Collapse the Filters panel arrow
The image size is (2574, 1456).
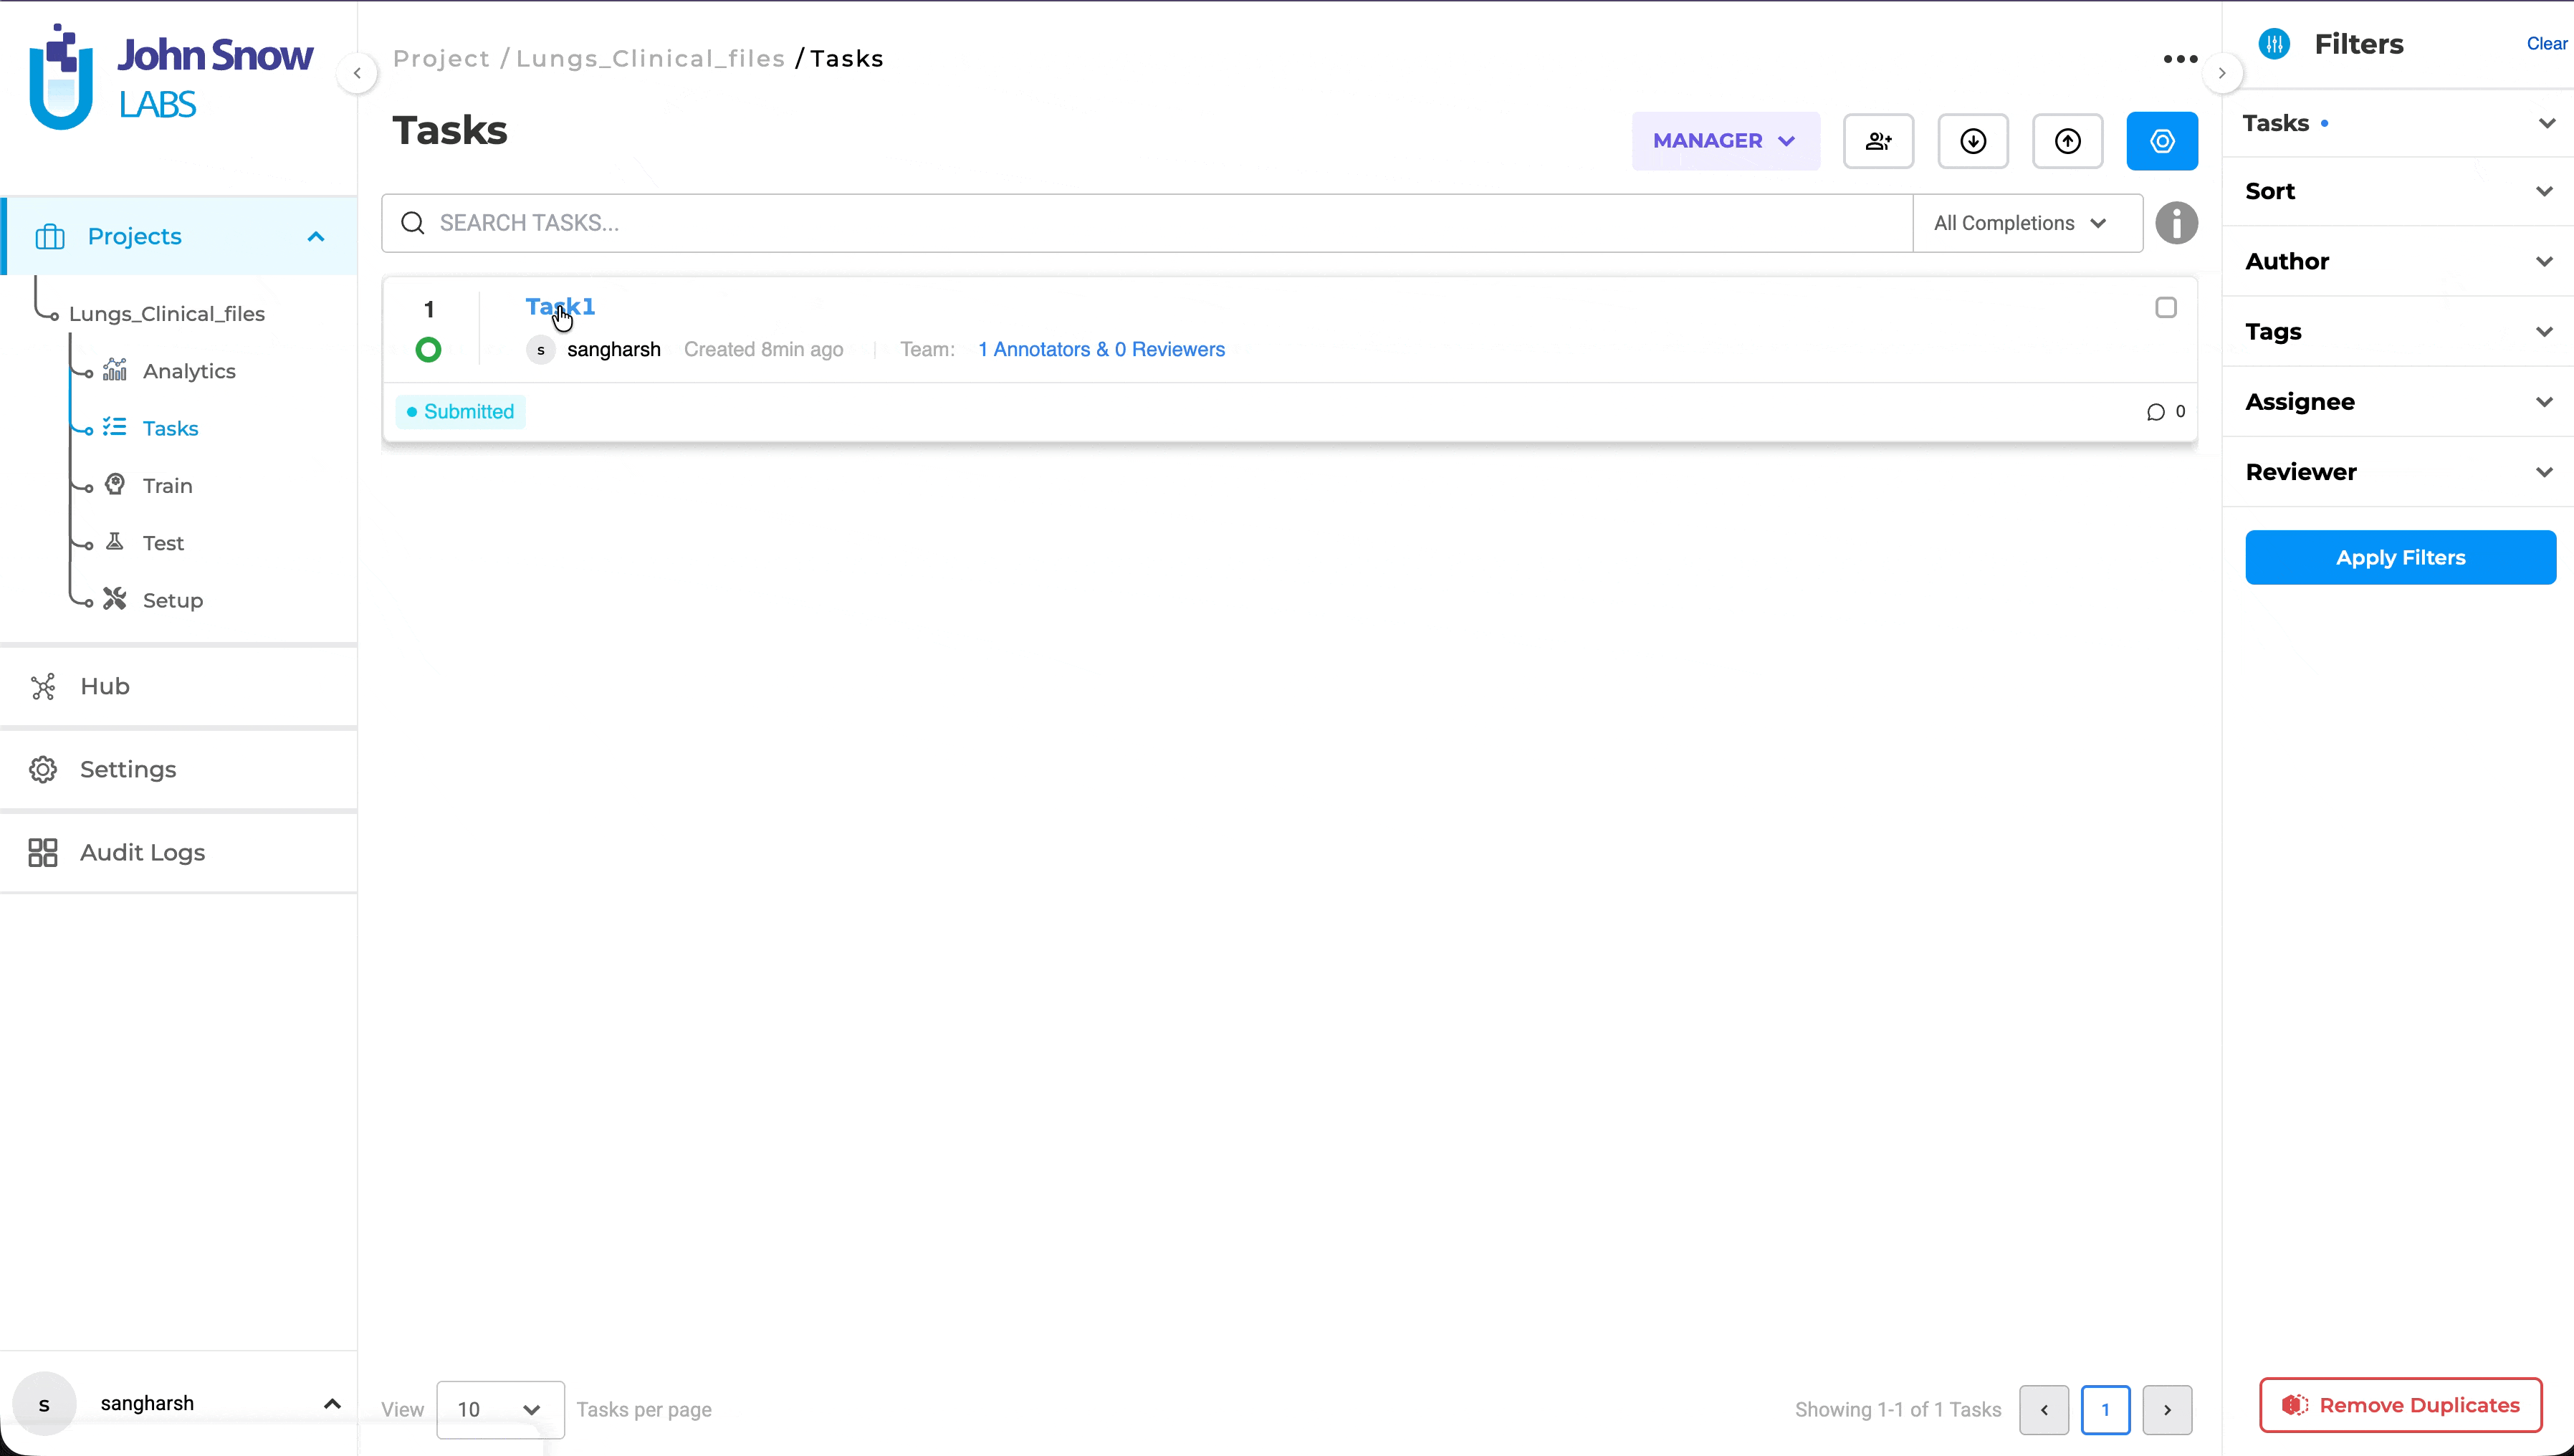point(2221,73)
